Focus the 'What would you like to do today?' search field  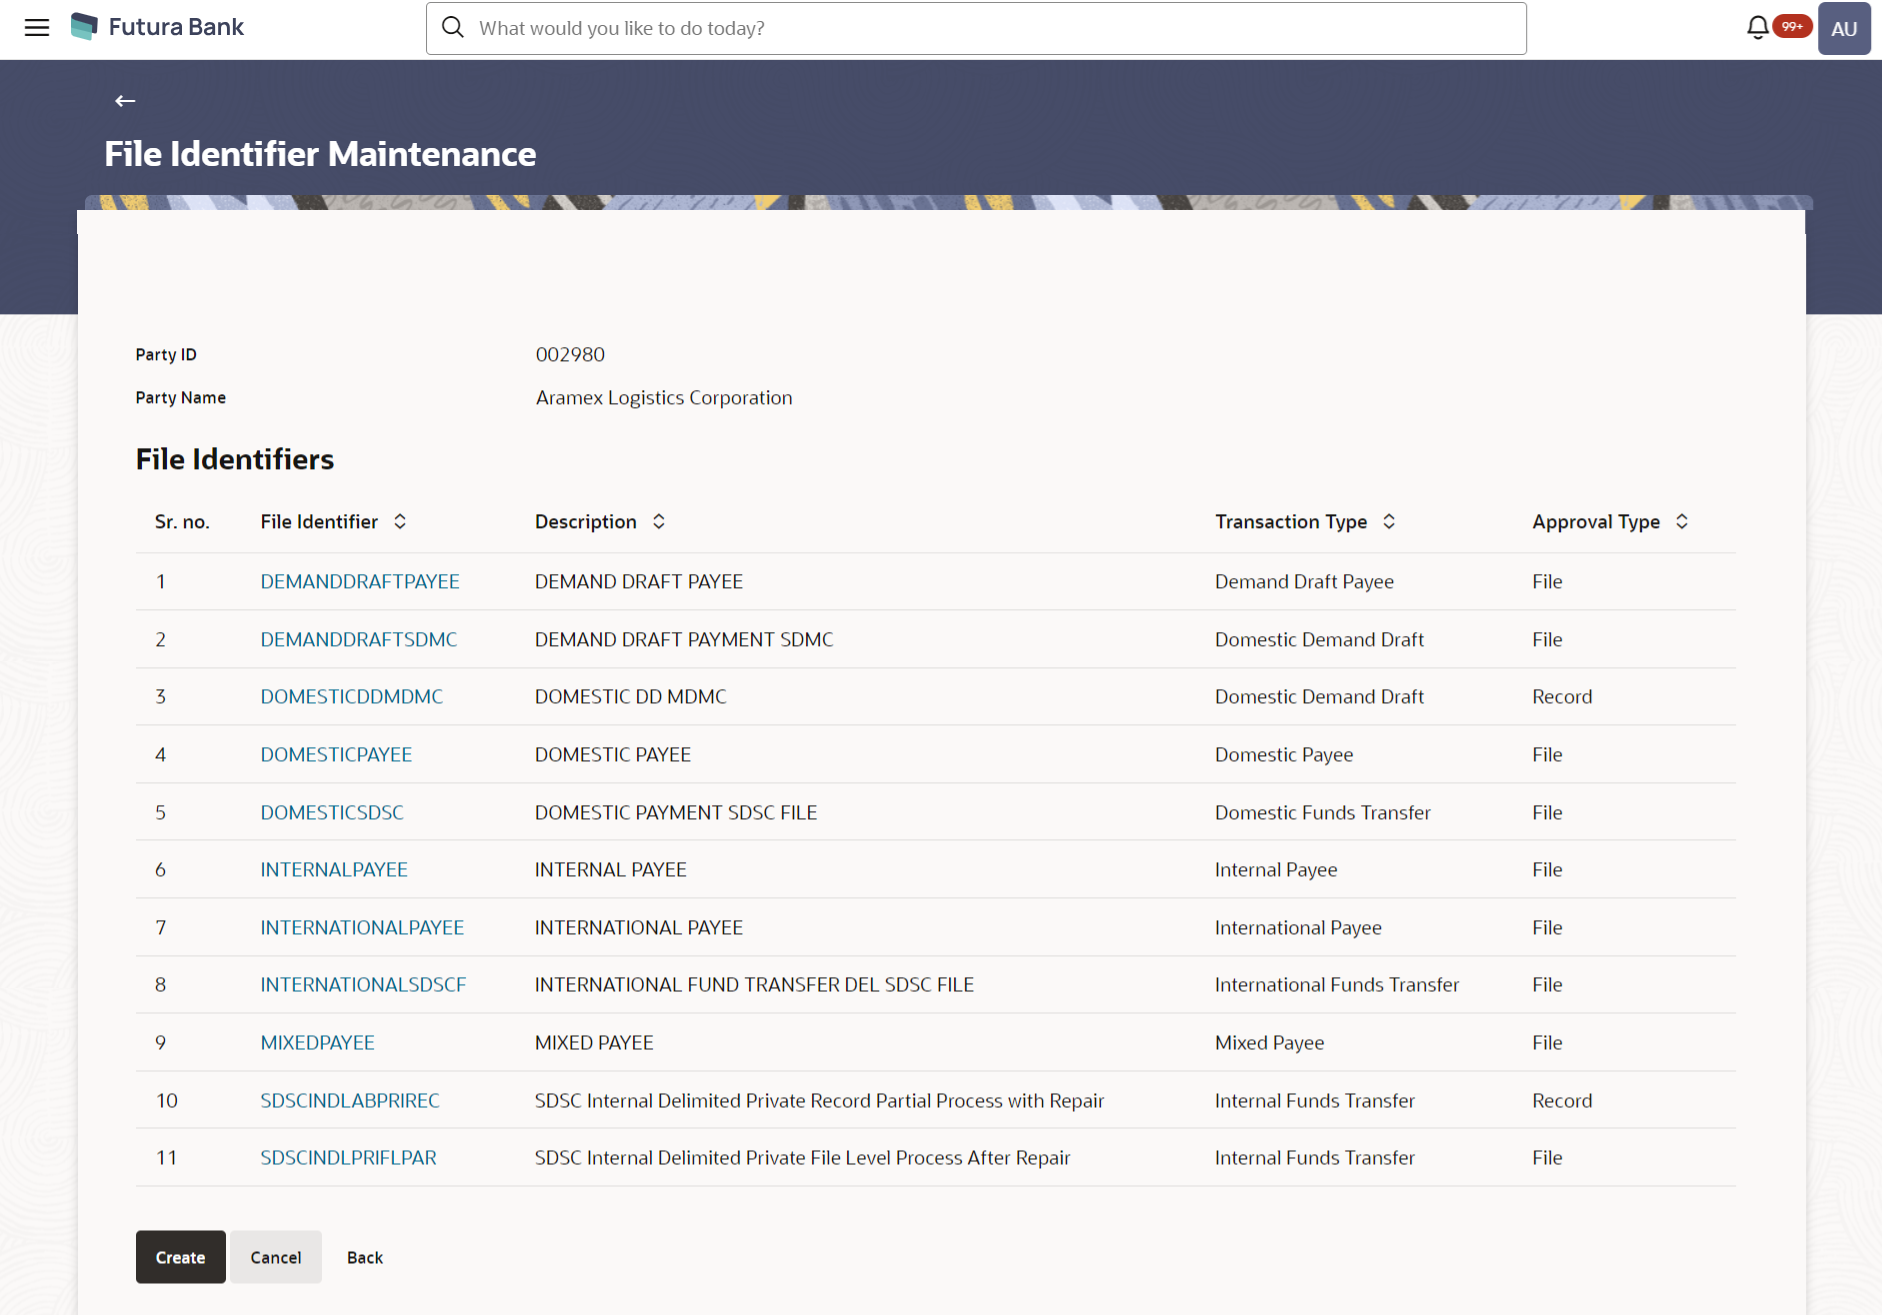click(976, 28)
